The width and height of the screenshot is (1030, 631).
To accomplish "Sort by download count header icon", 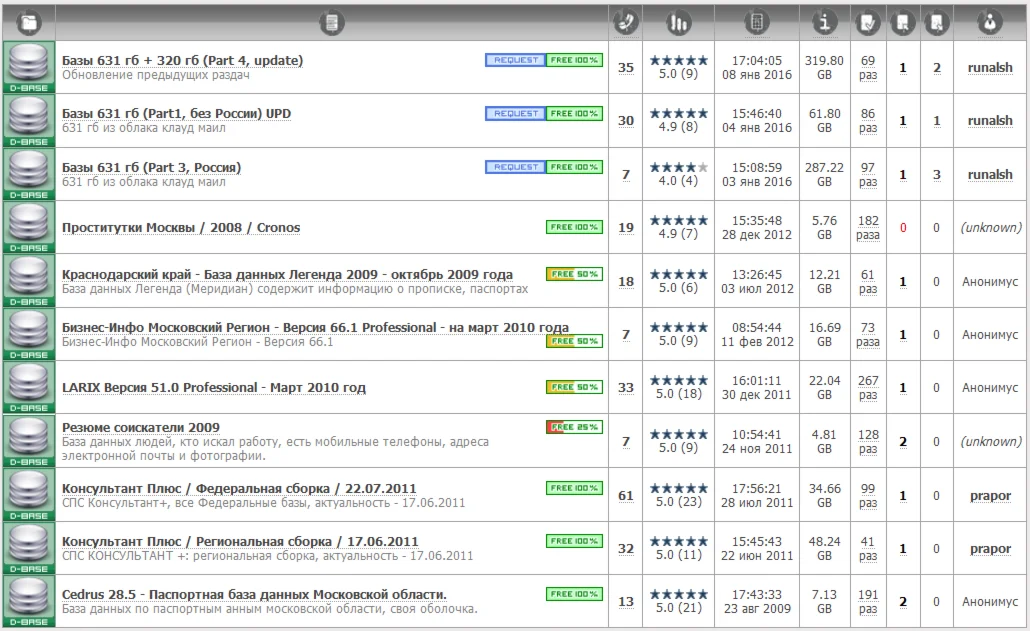I will [868, 23].
